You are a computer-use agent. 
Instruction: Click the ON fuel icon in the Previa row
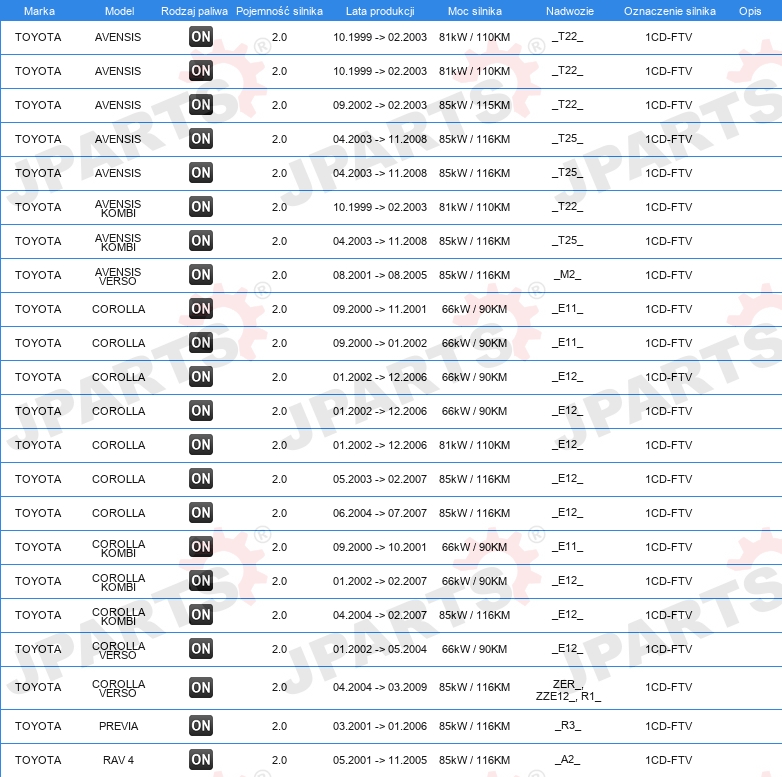(201, 726)
